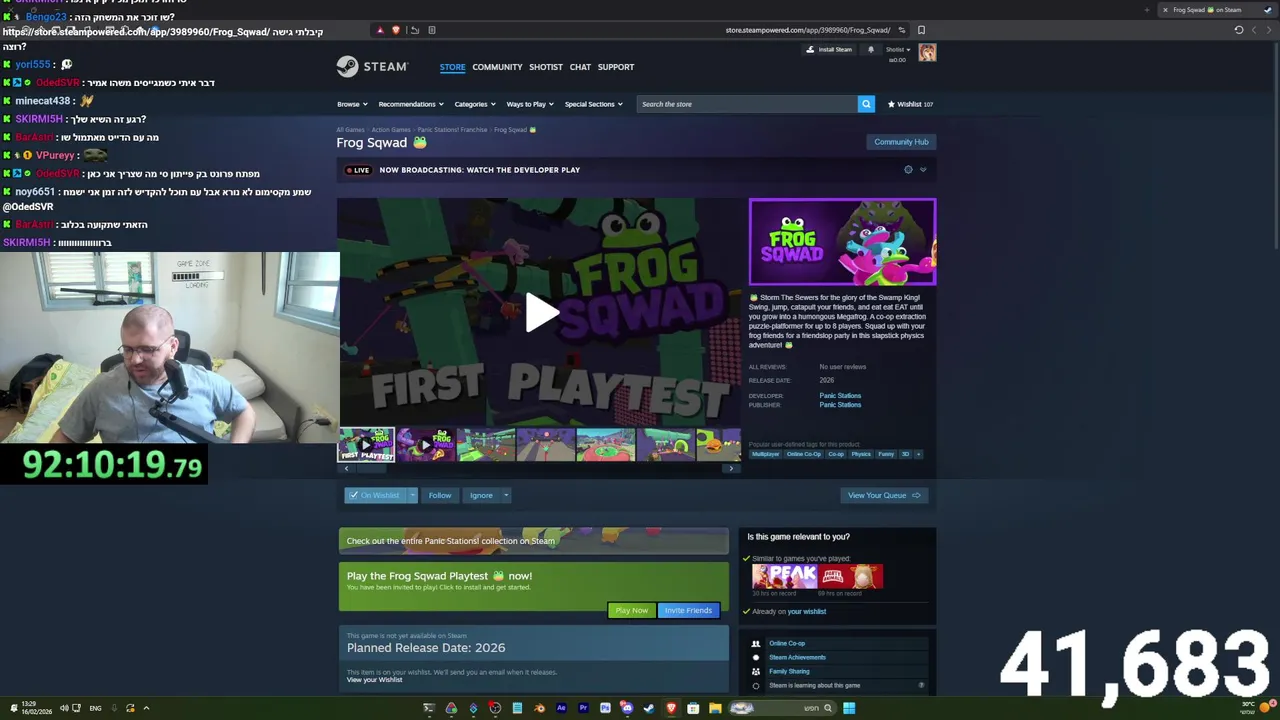Open the COMMUNITY tab
The width and height of the screenshot is (1280, 720).
[497, 67]
